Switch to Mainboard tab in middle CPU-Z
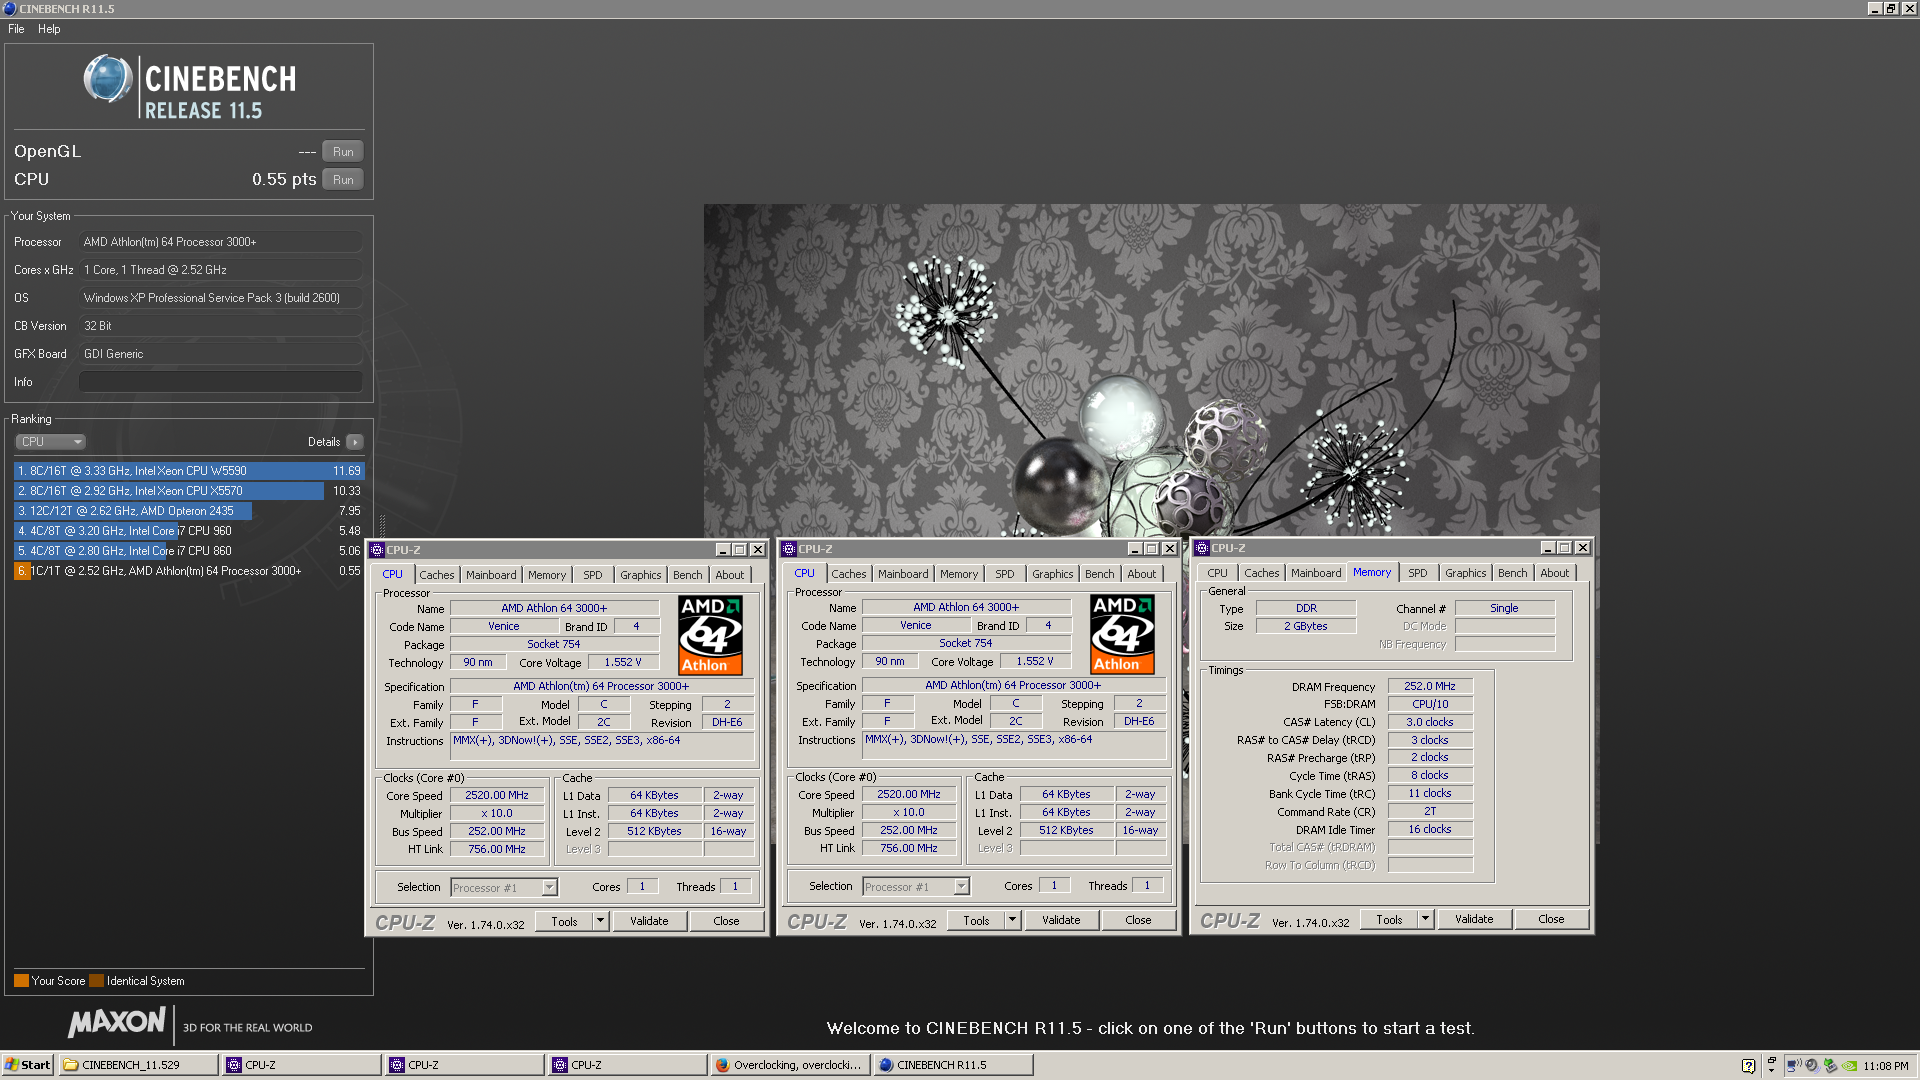 point(903,574)
